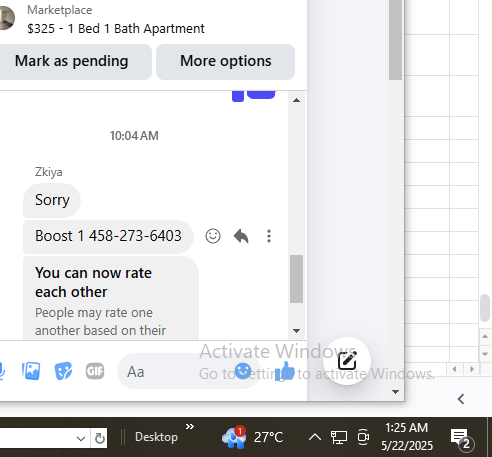Screen dimensions: 492x457
Task: Open clock showing 1:25 AM
Action: pyautogui.click(x=407, y=437)
